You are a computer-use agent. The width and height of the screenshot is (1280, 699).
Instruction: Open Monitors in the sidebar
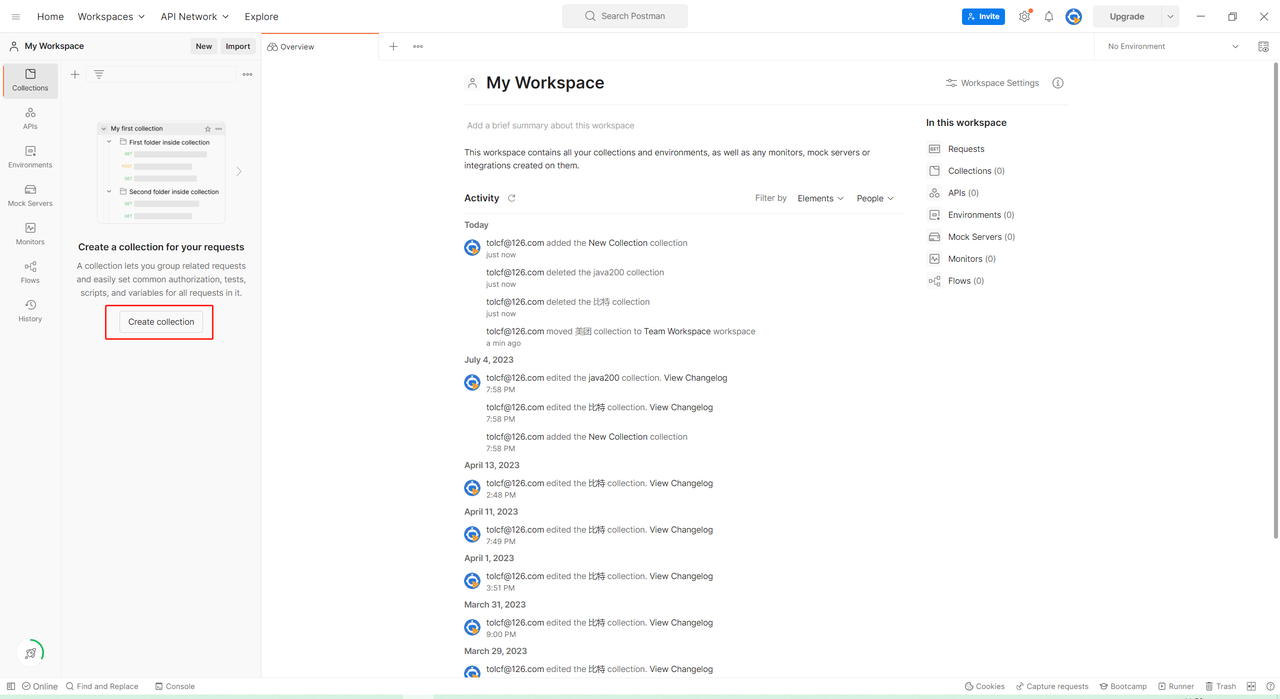coord(30,235)
